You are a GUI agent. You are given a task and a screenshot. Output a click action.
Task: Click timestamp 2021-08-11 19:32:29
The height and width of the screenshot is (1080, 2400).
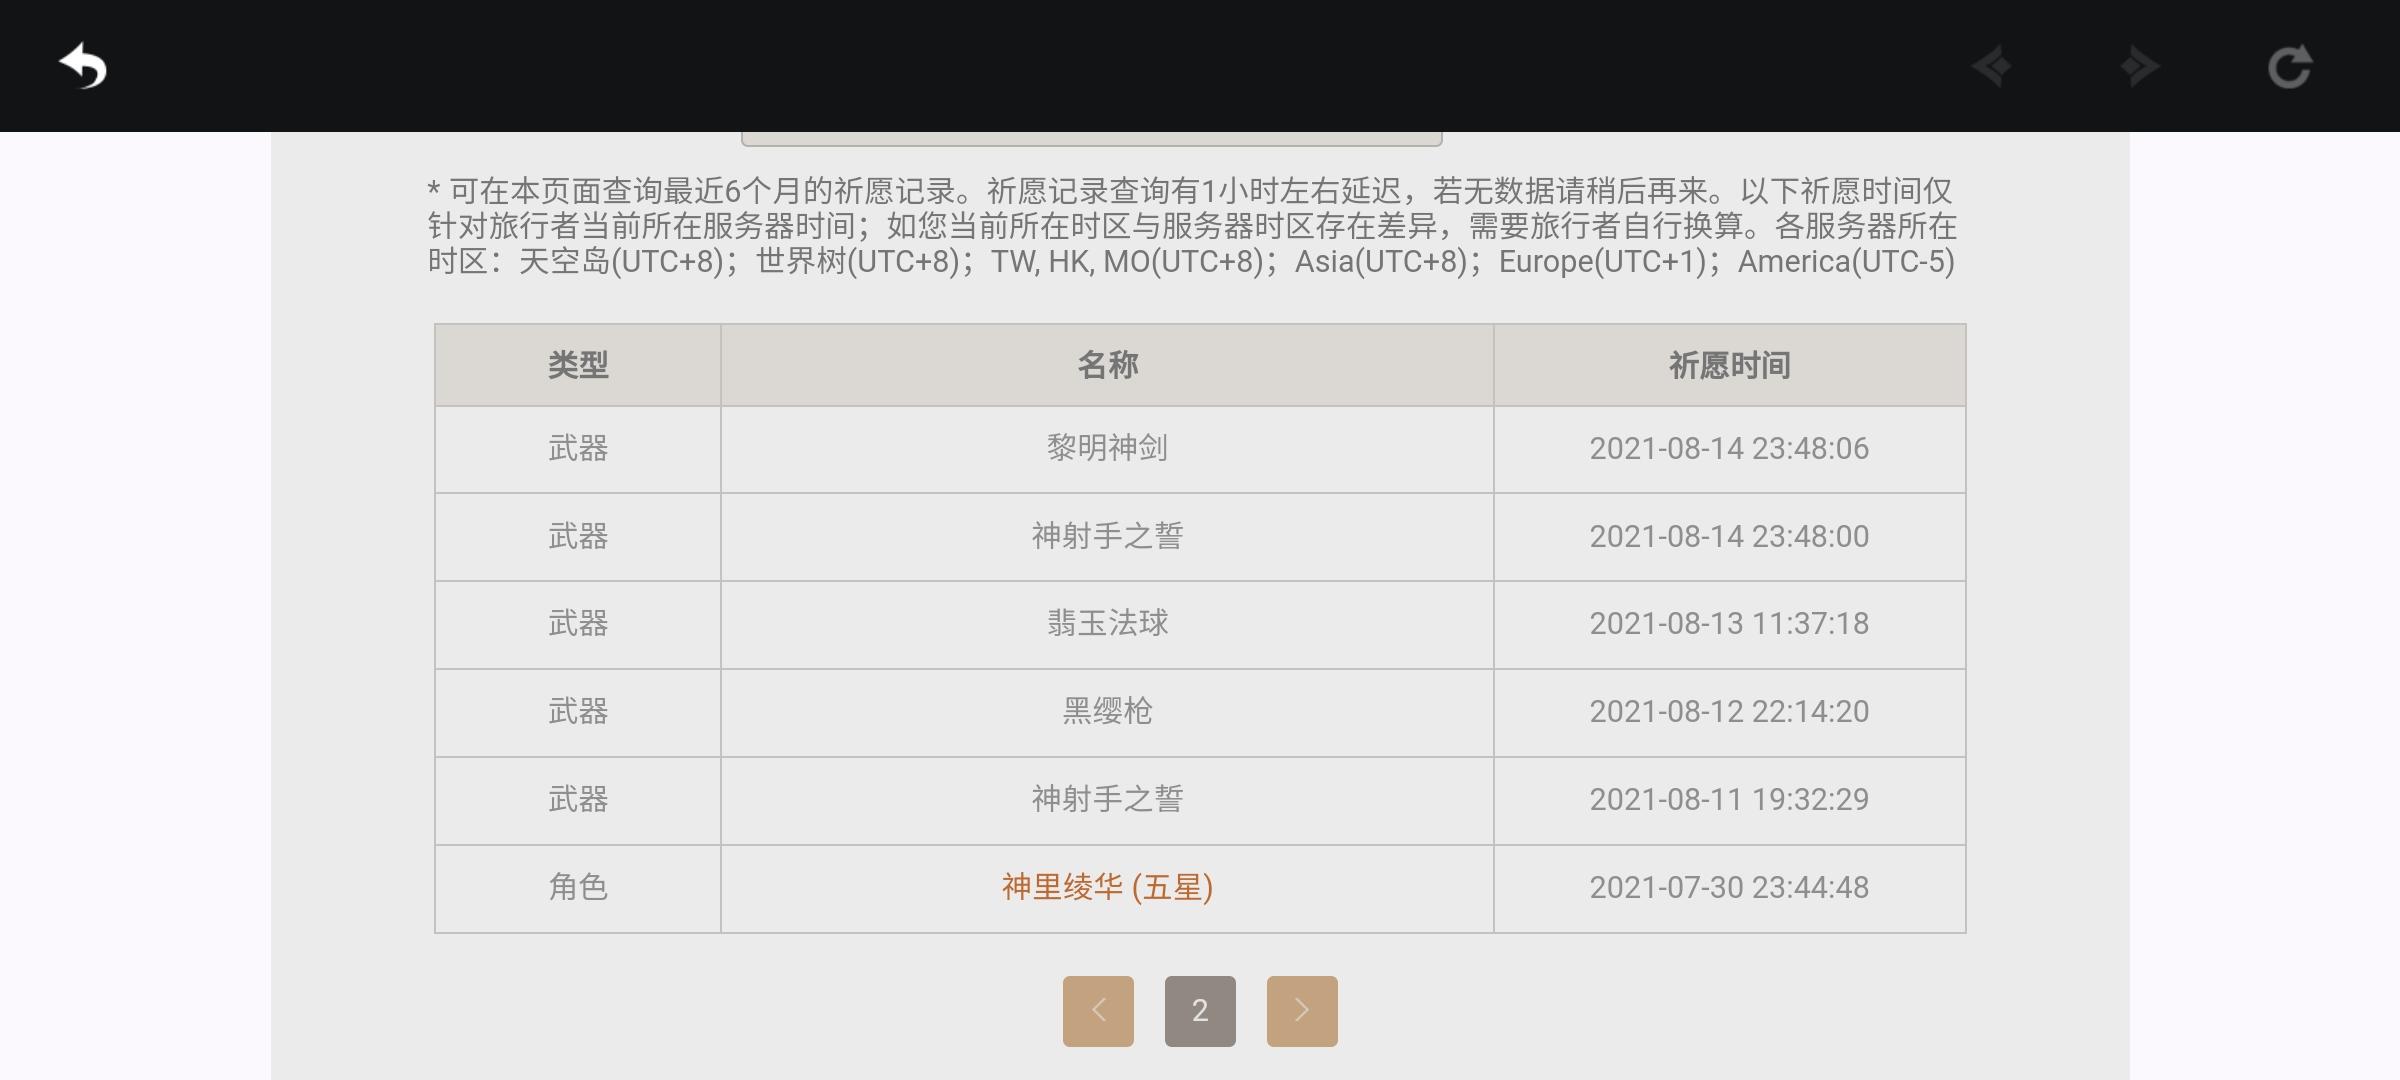(1729, 799)
